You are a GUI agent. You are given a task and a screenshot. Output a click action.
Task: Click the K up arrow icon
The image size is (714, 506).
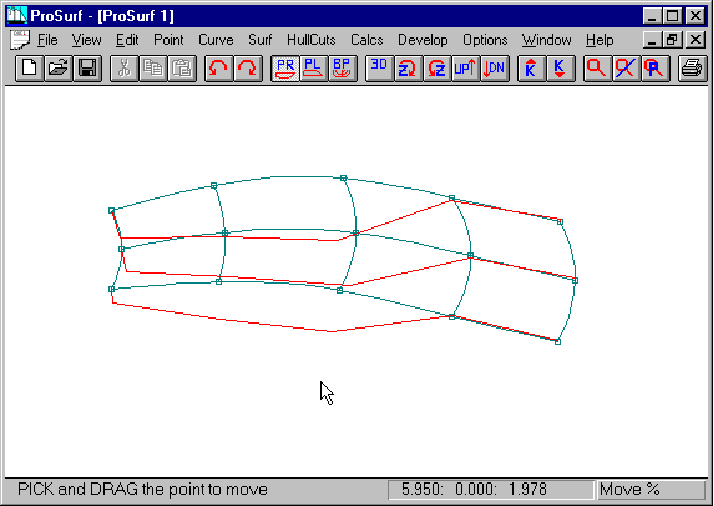pyautogui.click(x=532, y=68)
